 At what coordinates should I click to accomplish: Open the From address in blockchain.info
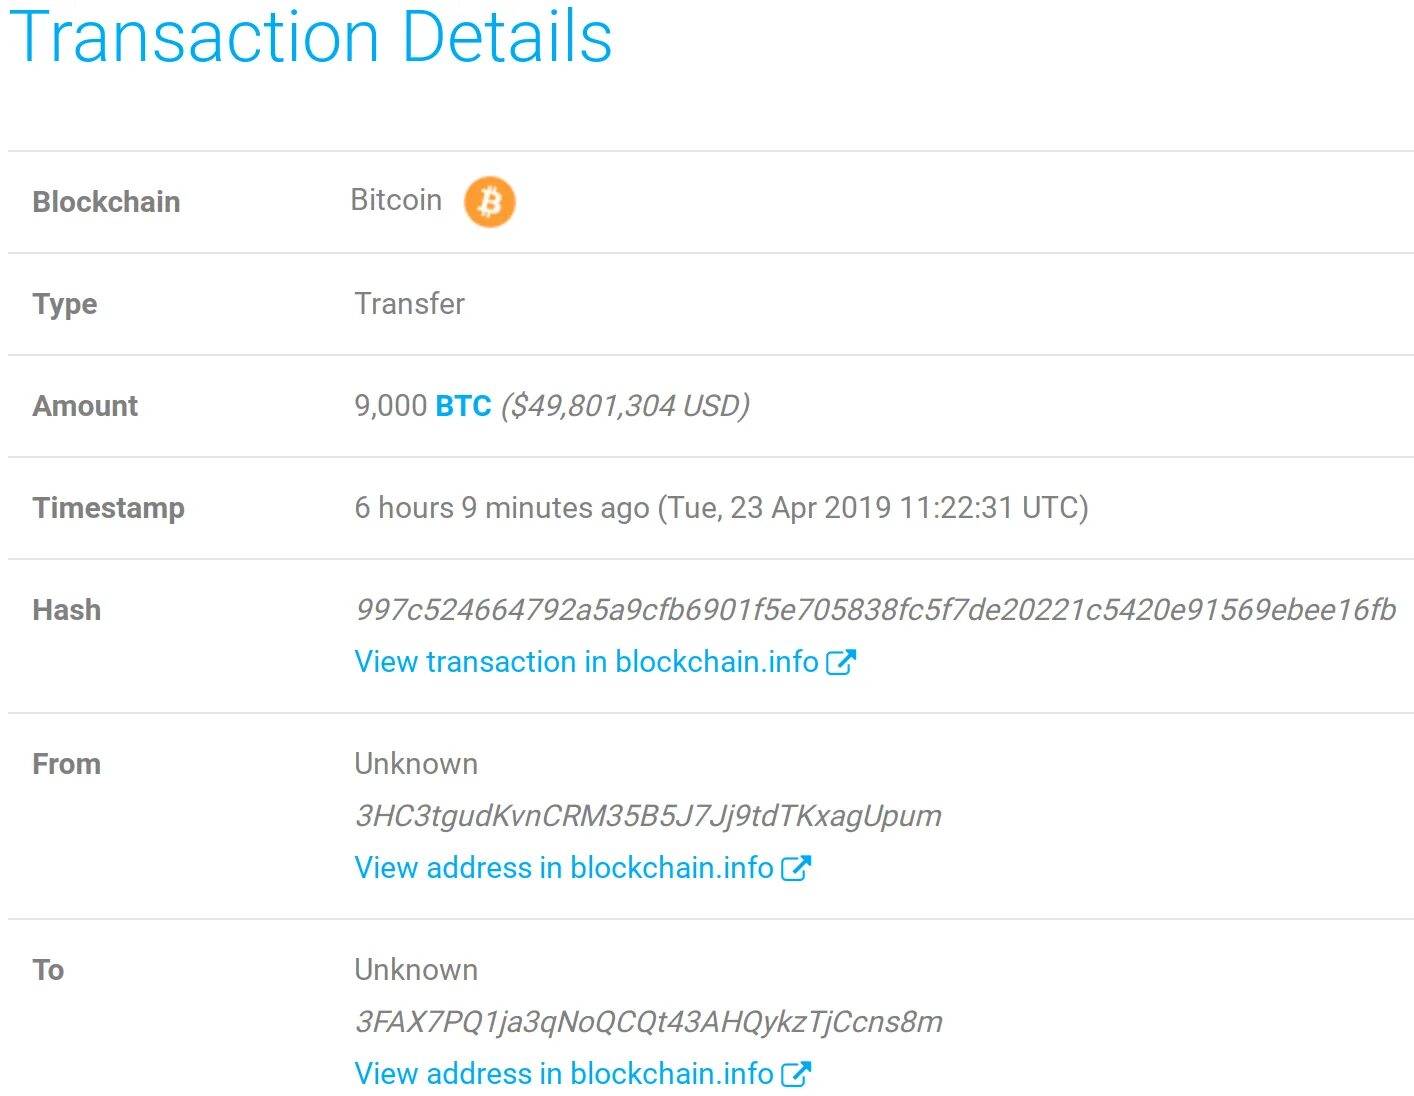point(563,868)
